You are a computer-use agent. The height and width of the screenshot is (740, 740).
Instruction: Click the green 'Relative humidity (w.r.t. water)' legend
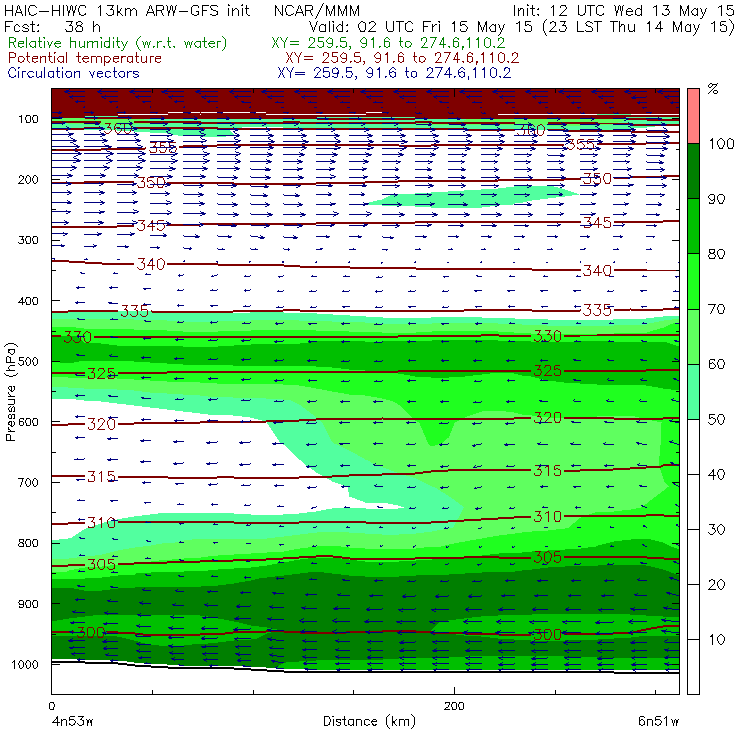coord(118,43)
